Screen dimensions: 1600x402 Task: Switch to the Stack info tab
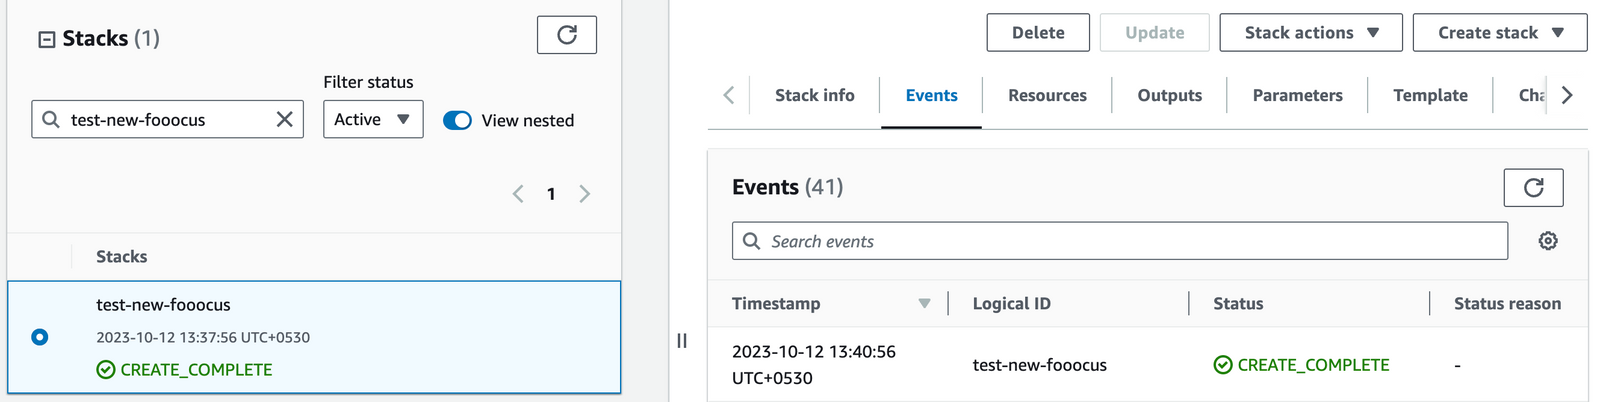coord(815,95)
